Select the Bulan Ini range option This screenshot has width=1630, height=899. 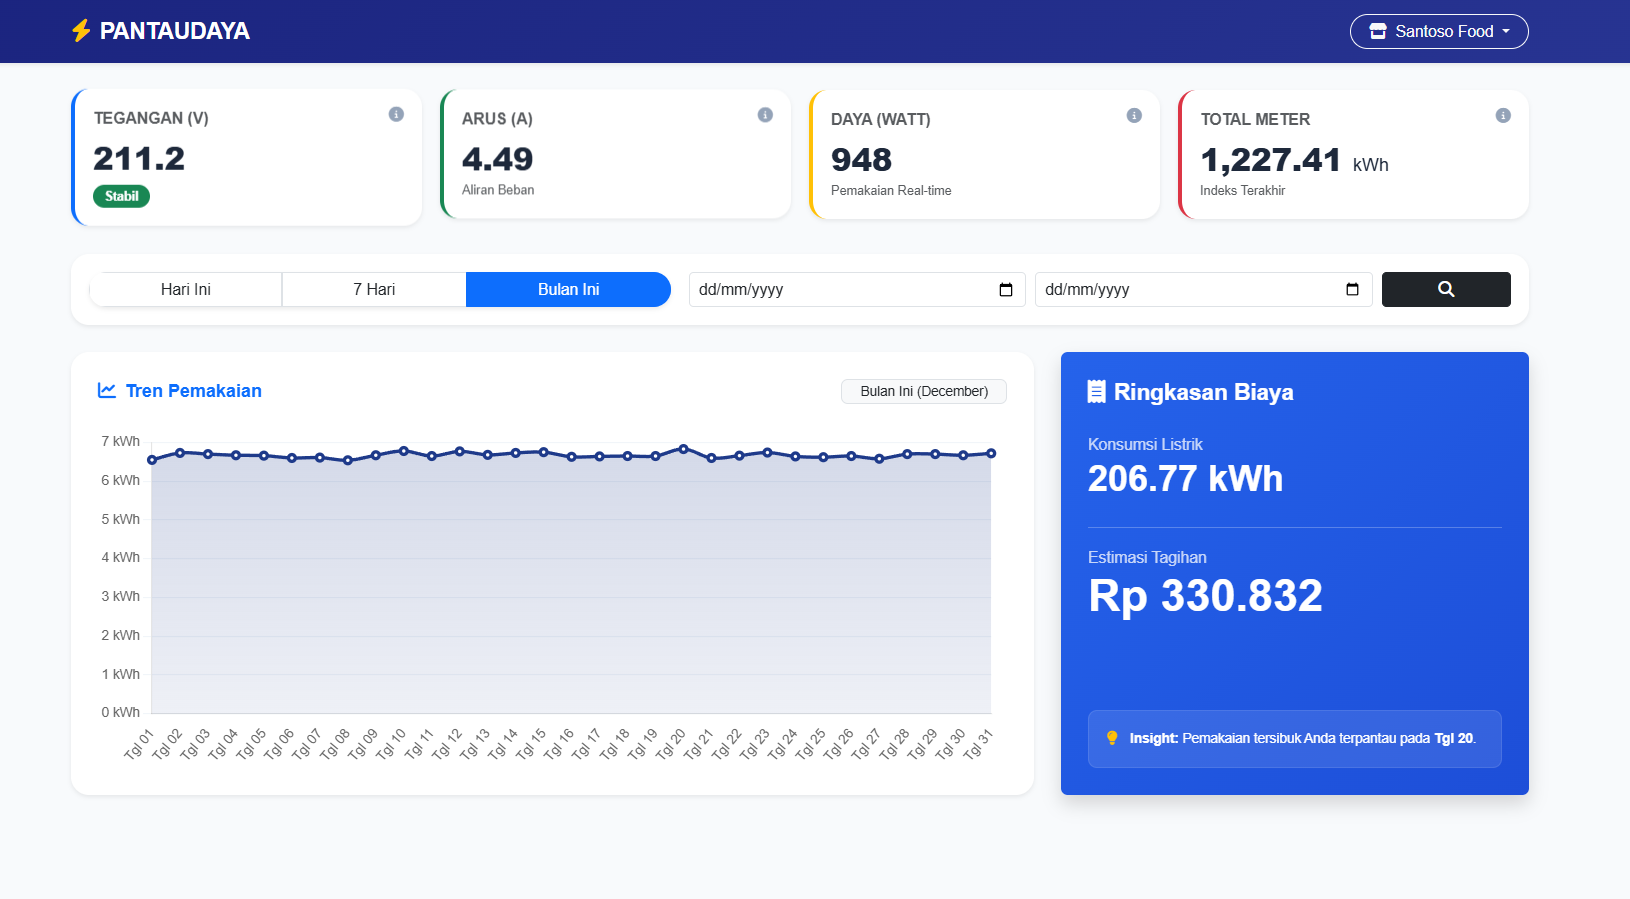point(568,289)
